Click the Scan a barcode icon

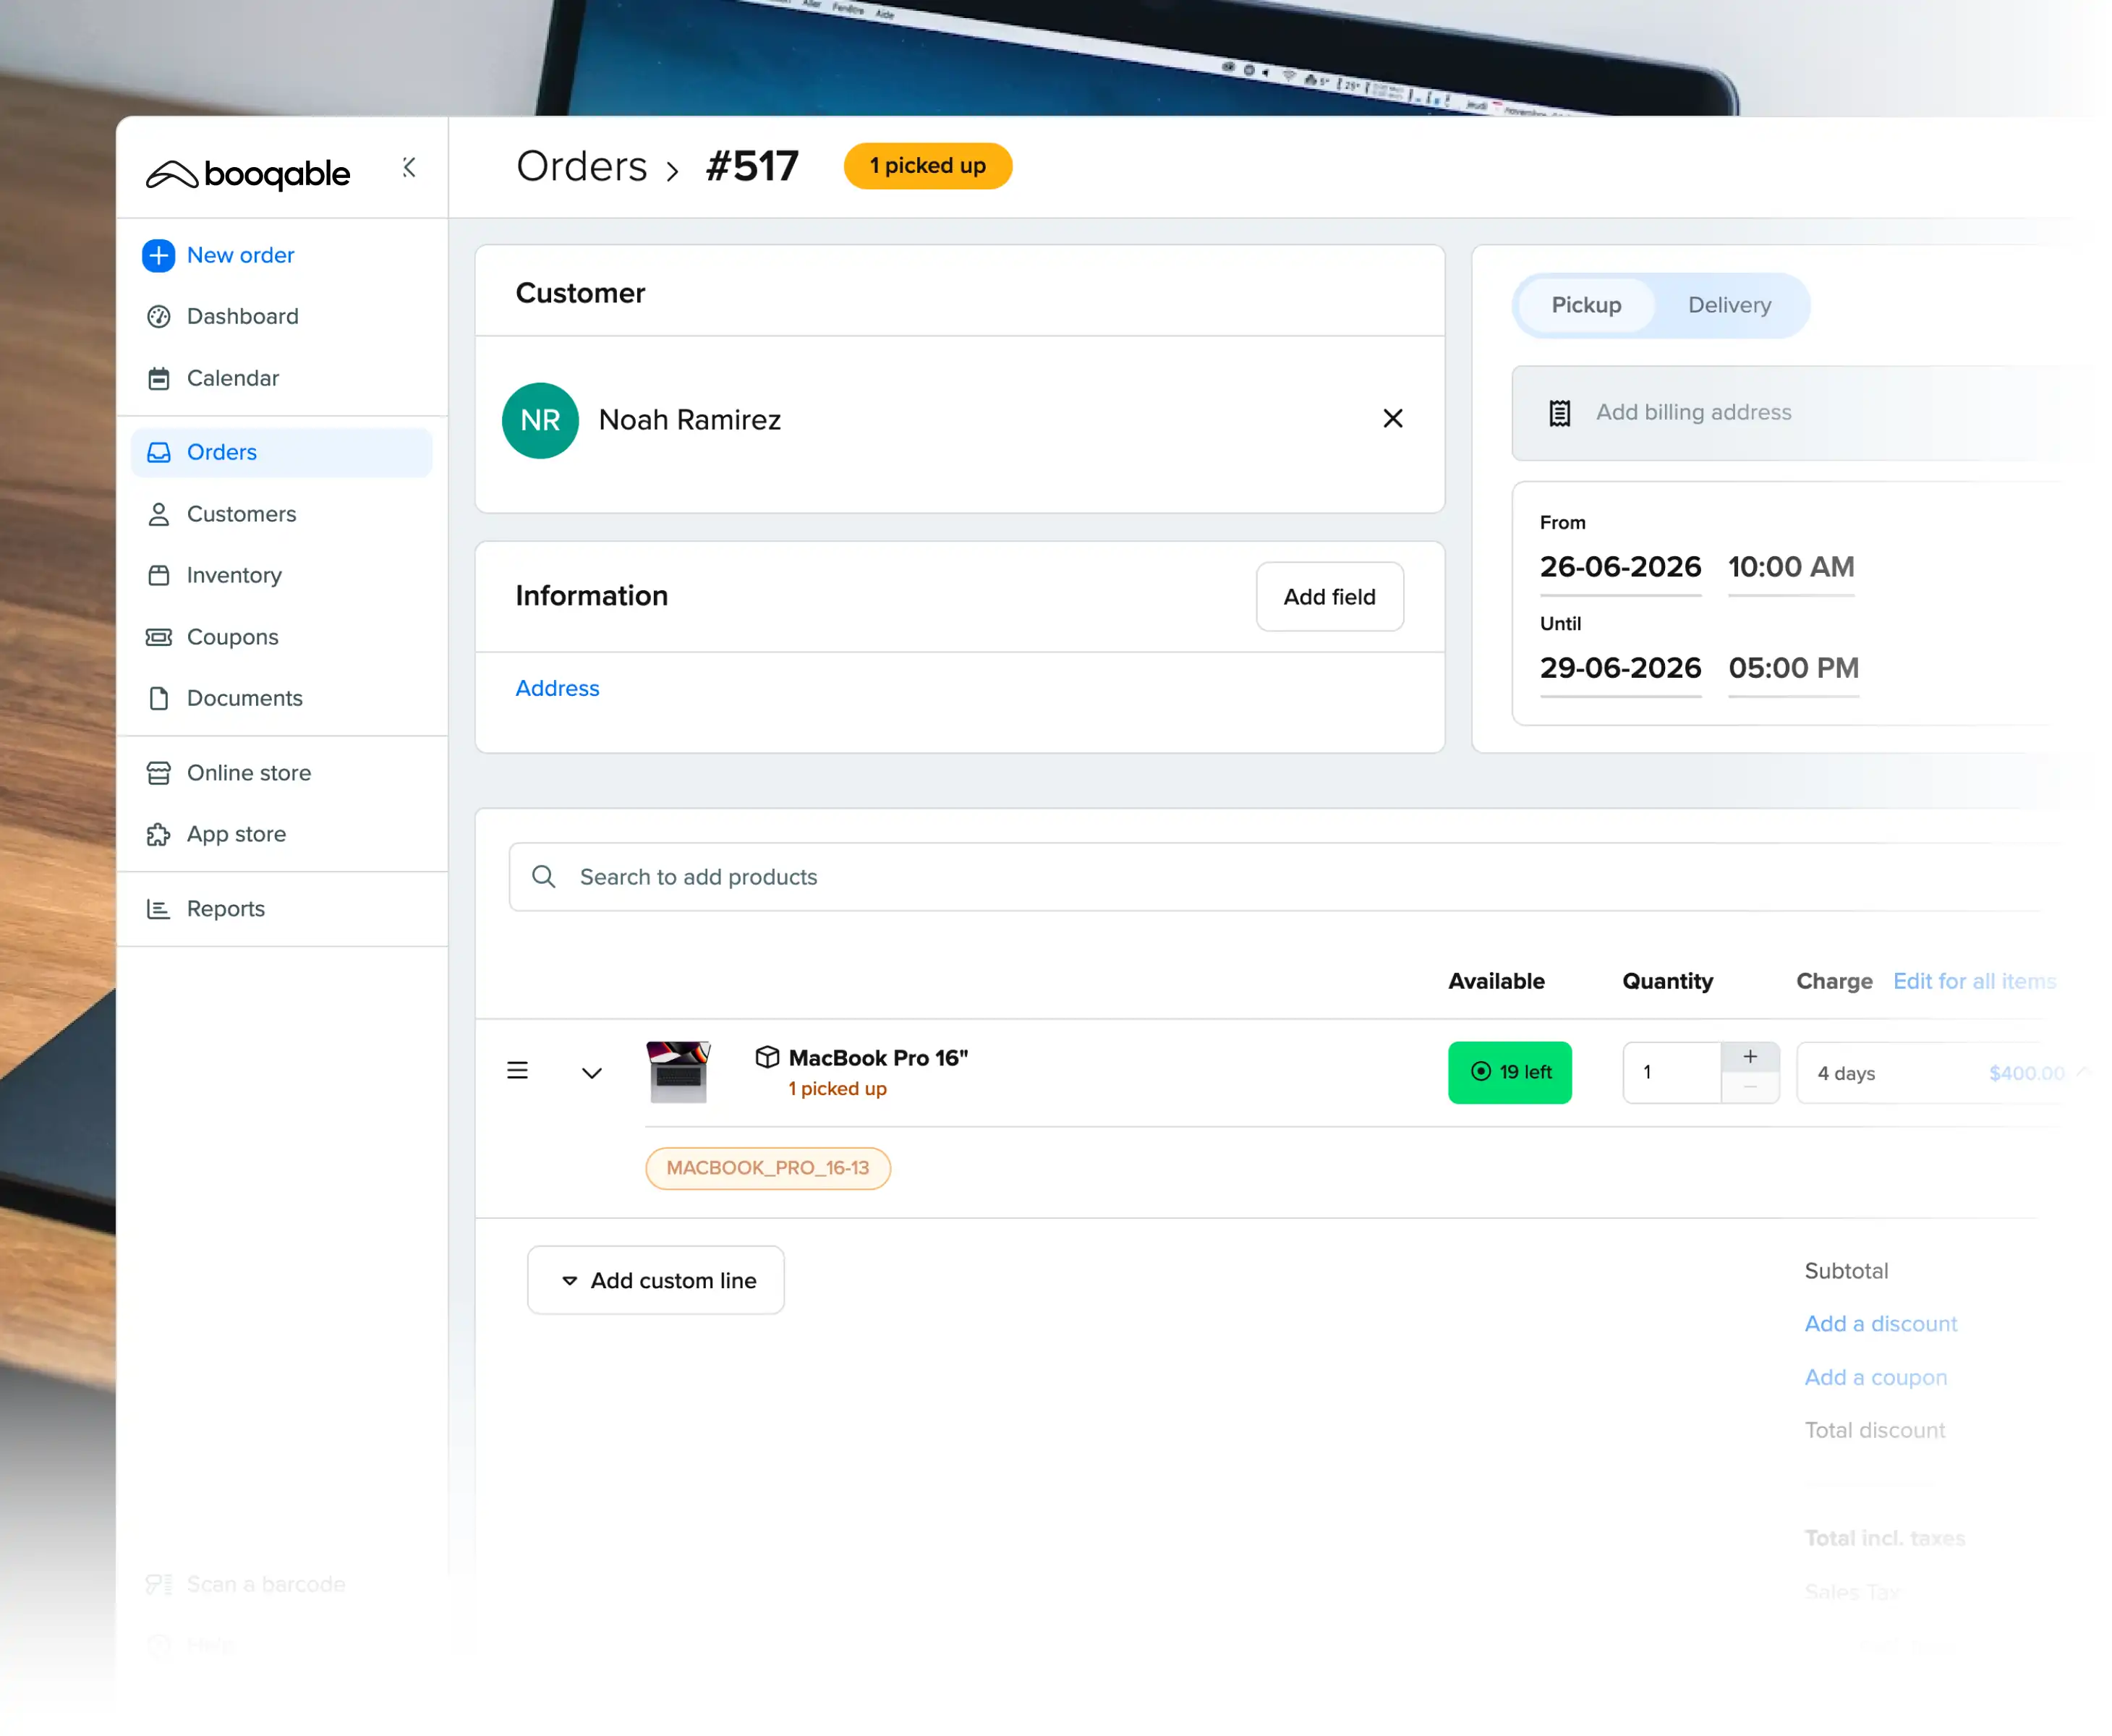coord(158,1584)
